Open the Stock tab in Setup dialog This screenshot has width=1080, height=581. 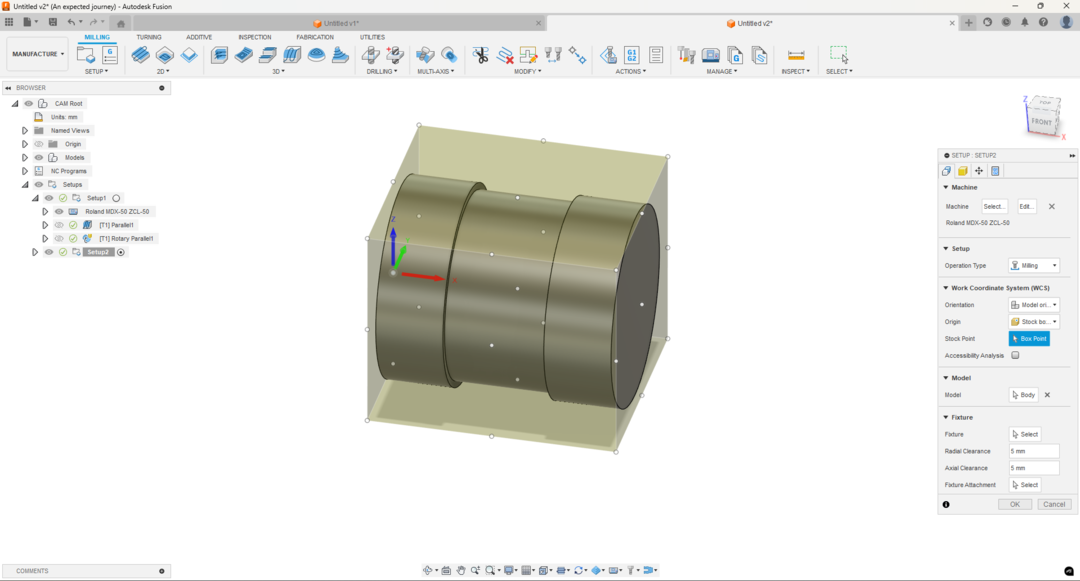[962, 171]
